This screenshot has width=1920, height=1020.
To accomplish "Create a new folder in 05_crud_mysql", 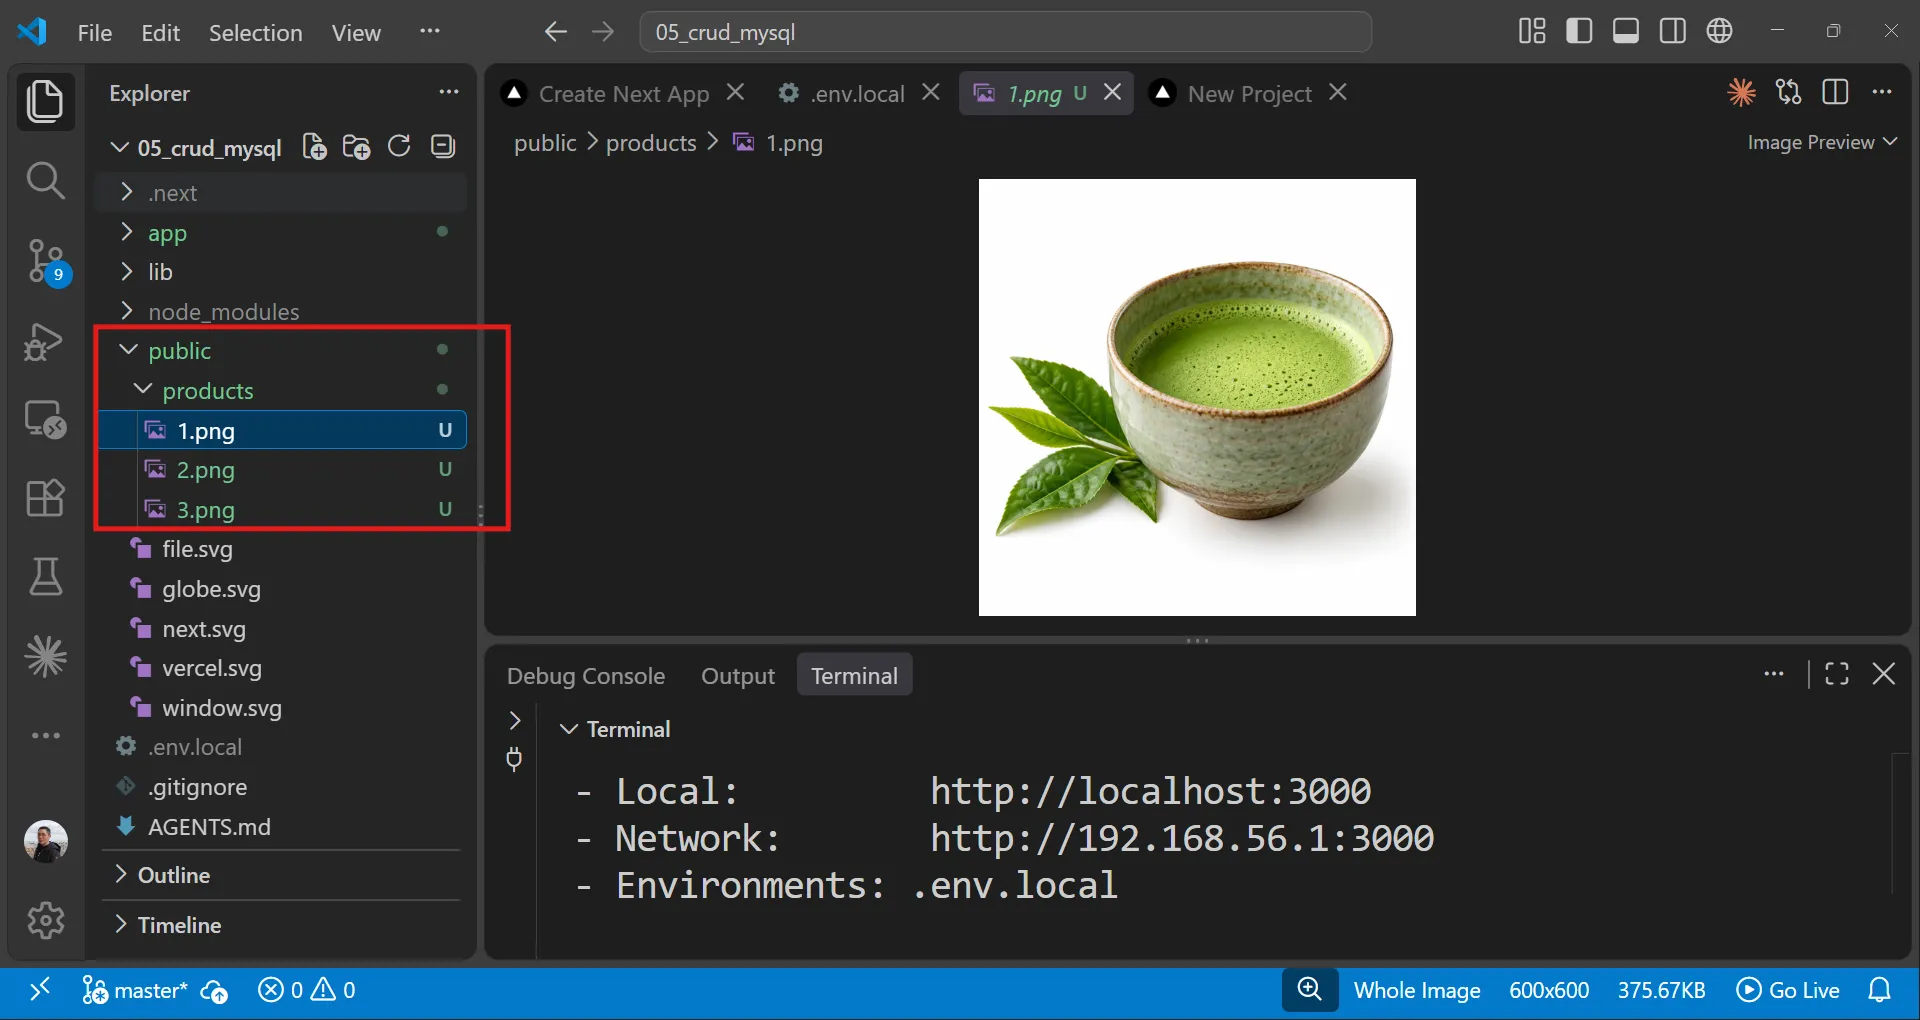I will tap(357, 147).
